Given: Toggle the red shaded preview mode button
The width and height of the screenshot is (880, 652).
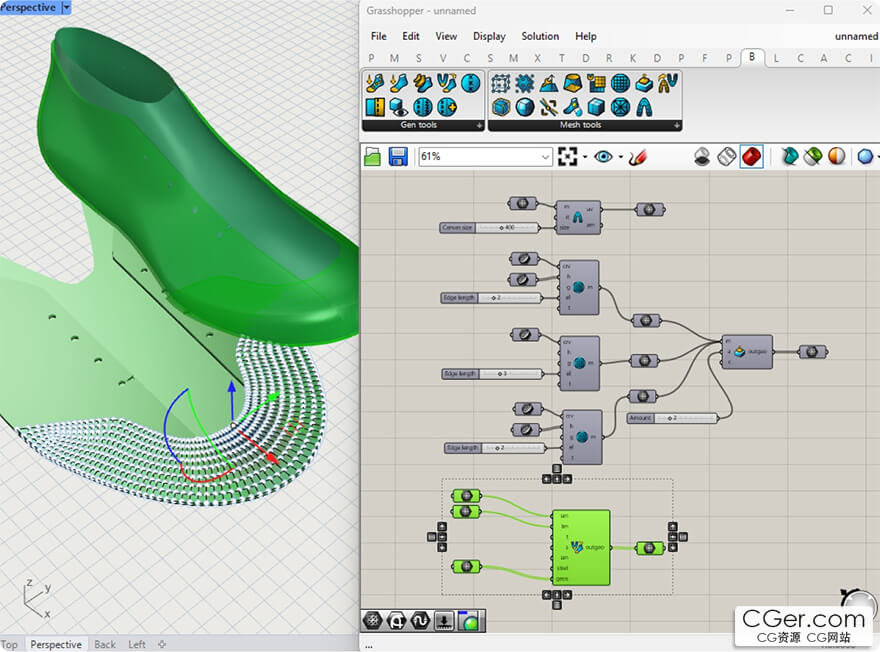Looking at the screenshot, I should (x=751, y=157).
